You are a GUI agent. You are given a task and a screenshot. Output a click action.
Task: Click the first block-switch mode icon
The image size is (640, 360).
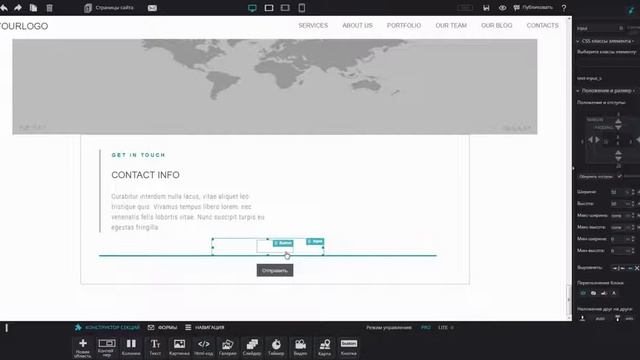pos(583,293)
